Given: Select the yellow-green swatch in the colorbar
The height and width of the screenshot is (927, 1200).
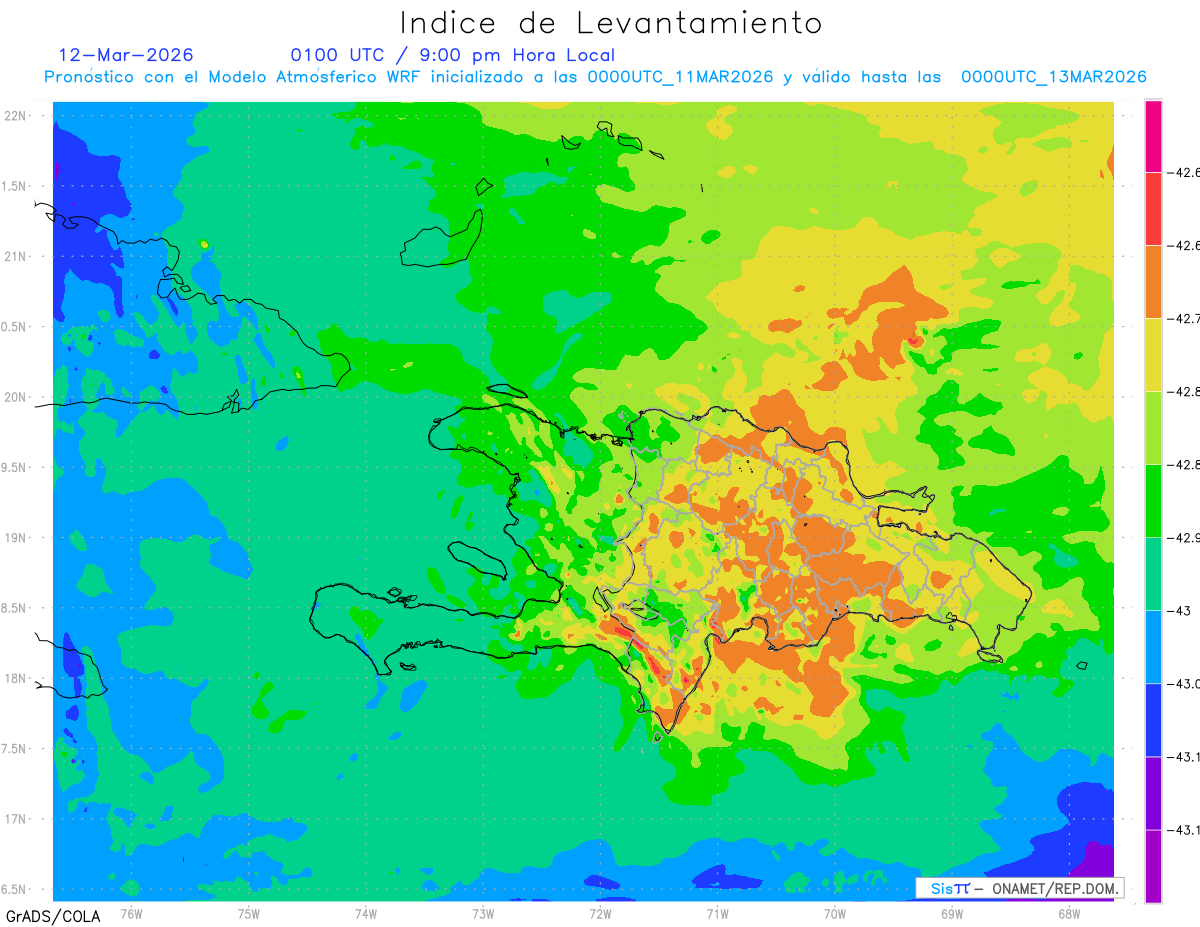Looking at the screenshot, I should [1153, 428].
